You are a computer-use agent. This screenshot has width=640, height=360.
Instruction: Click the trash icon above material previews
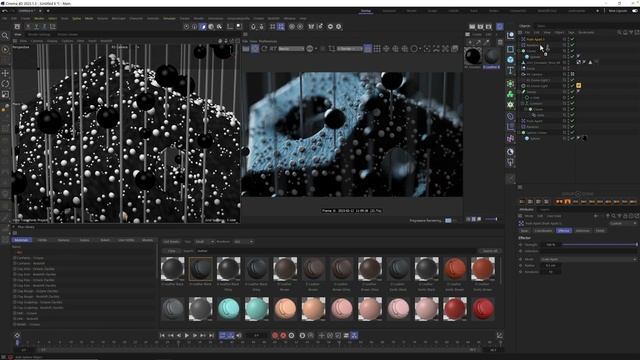pos(500,42)
